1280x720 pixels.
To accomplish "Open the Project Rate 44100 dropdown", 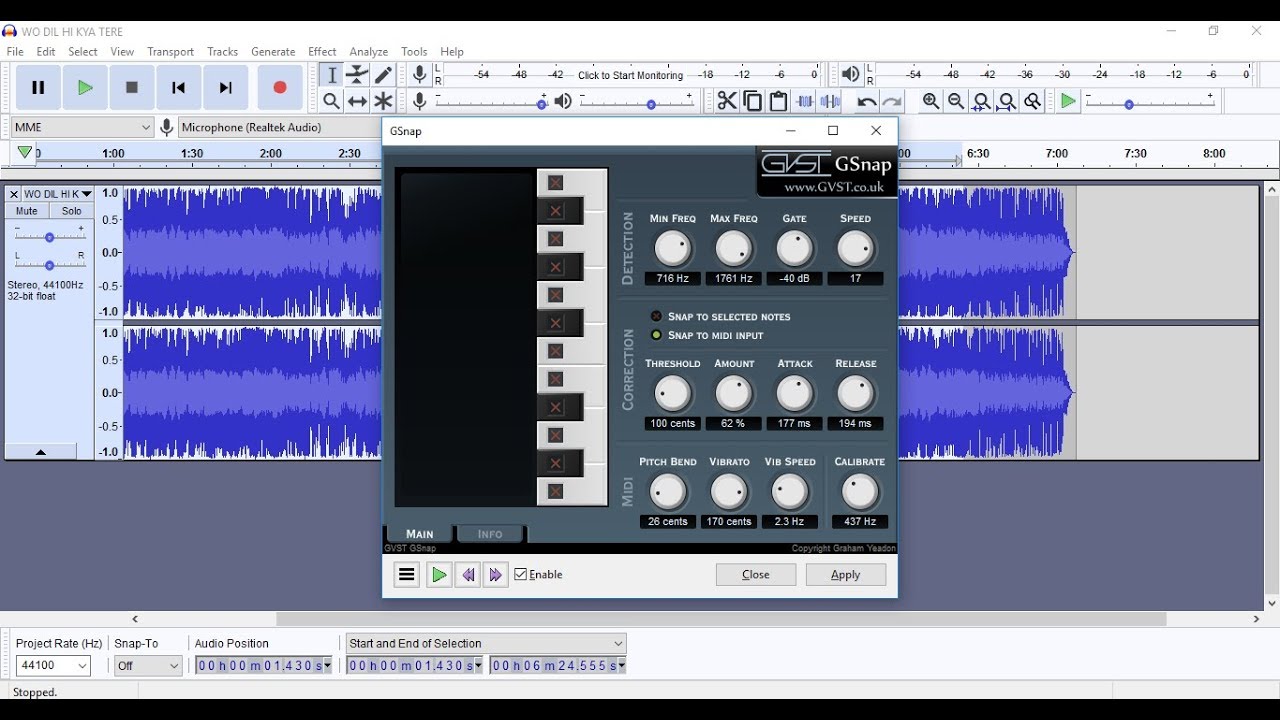I will 54,665.
